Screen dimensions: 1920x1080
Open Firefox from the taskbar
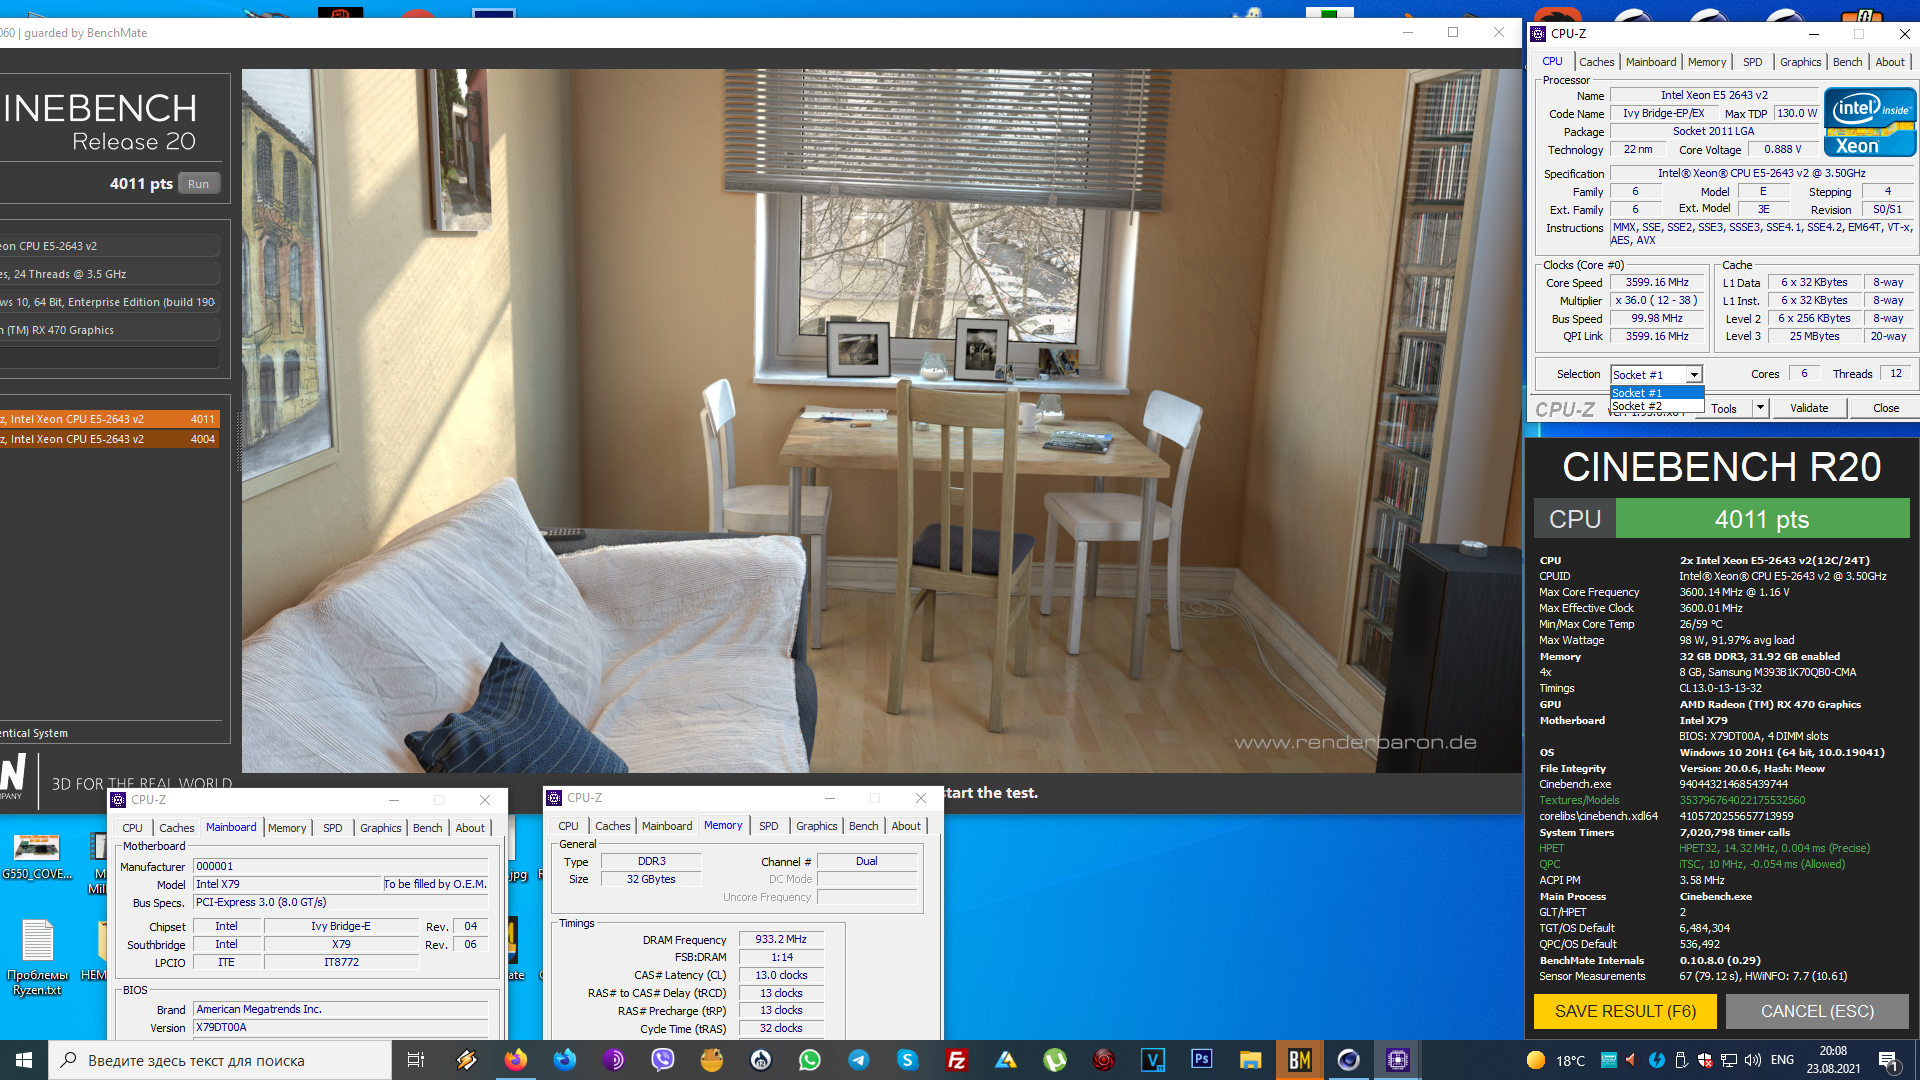516,1060
